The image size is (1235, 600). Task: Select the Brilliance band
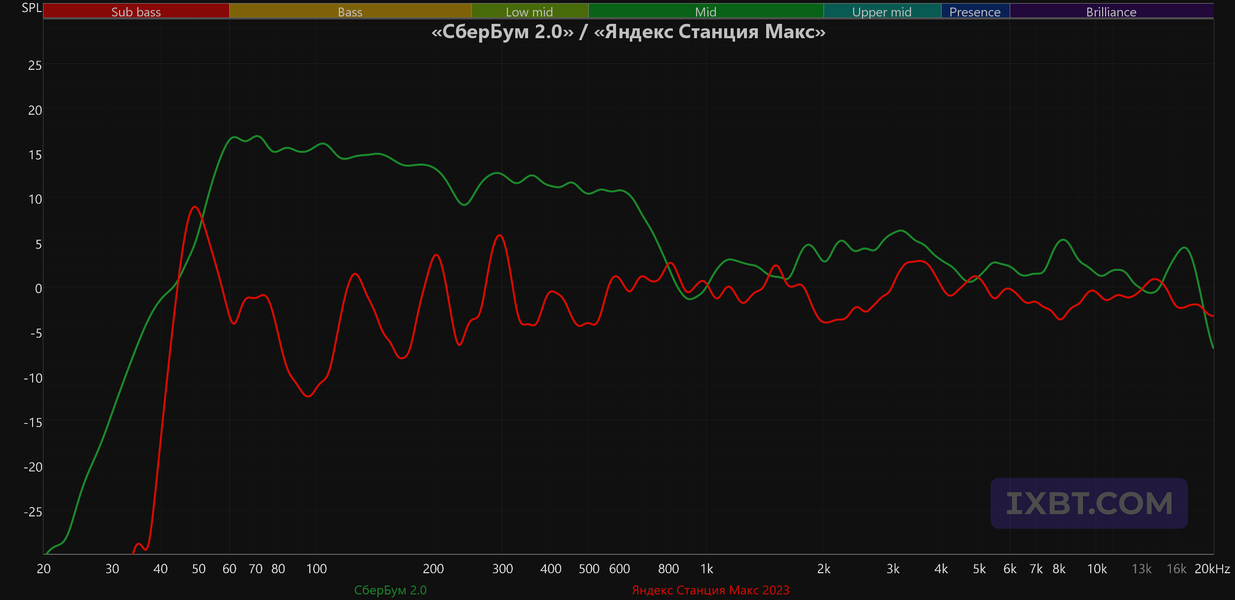tap(1112, 12)
